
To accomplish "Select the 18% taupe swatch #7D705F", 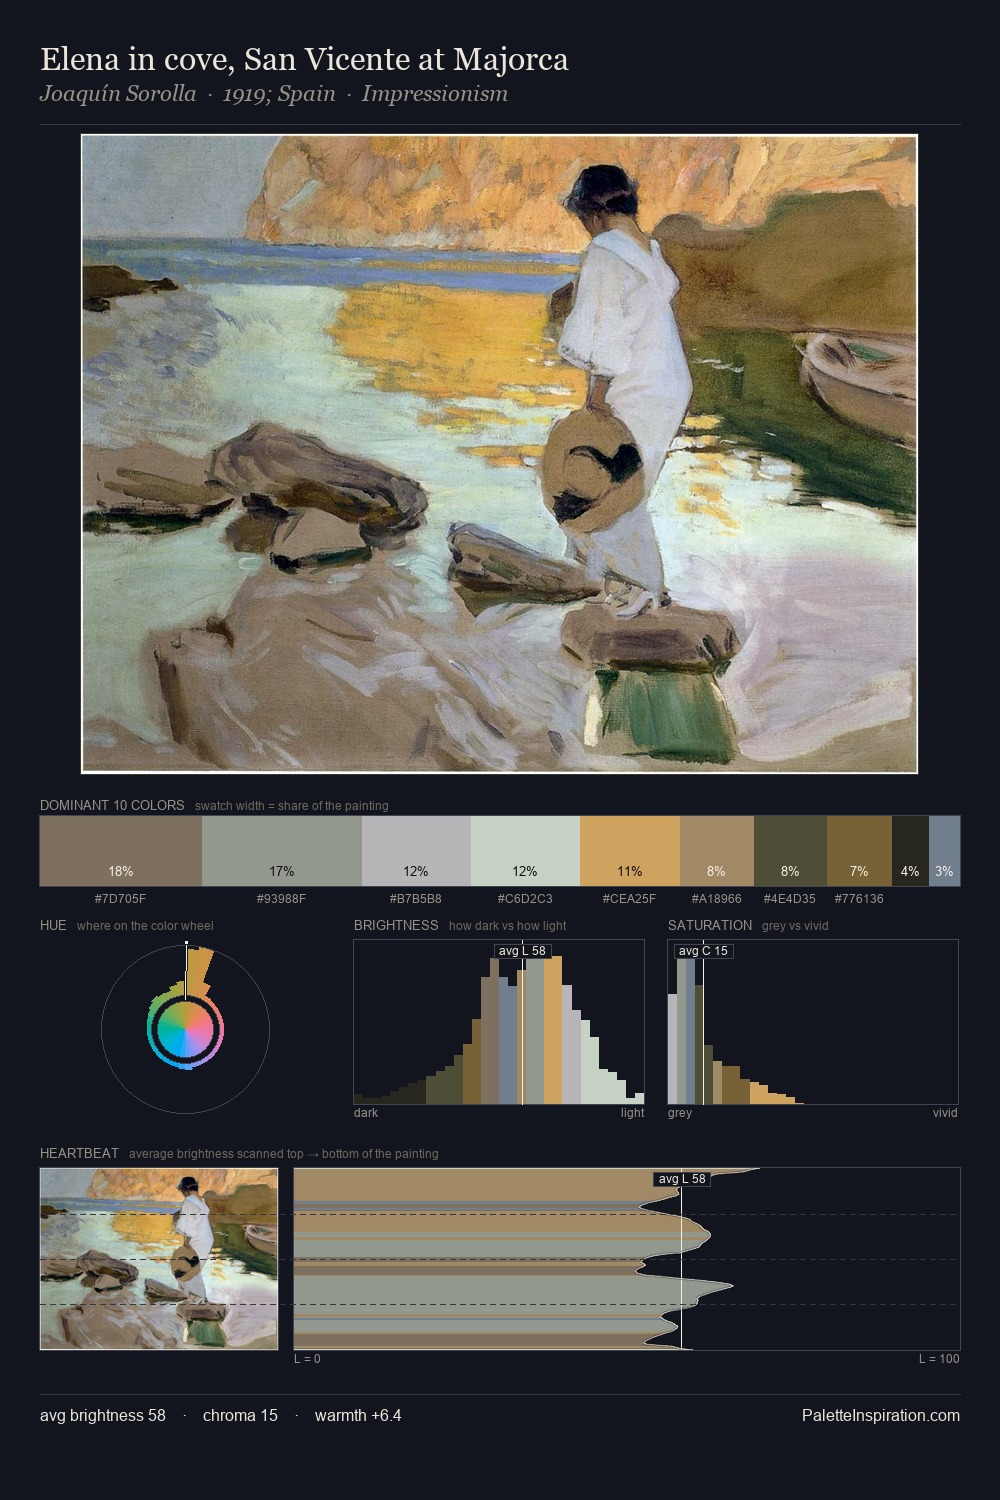I will click(121, 851).
